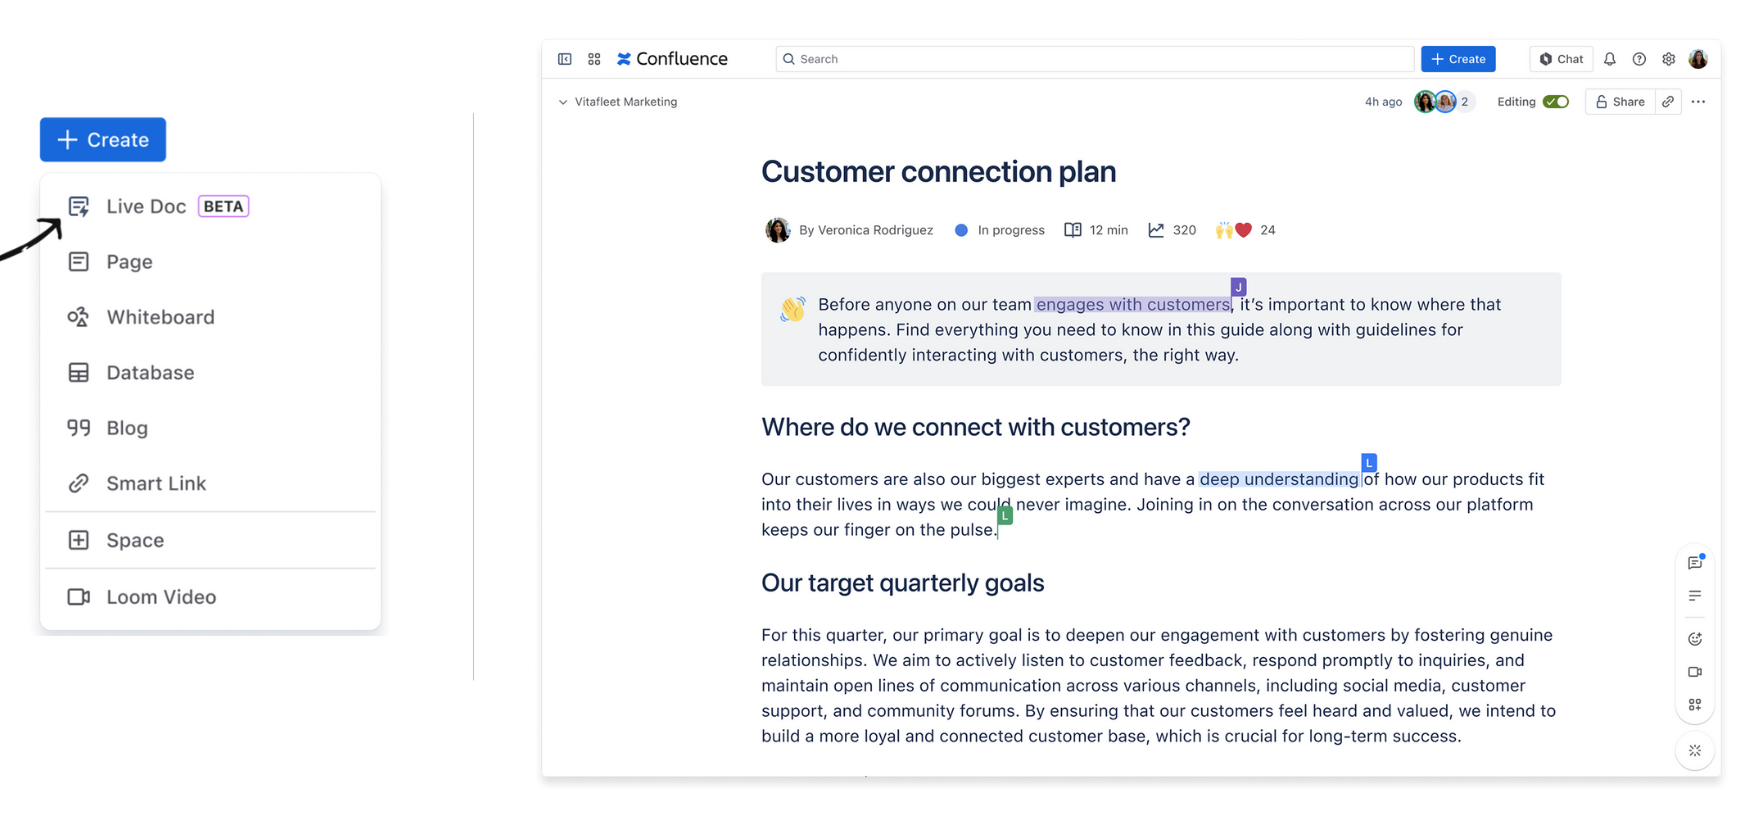Viewport: 1761px width, 817px height.
Task: Select Database in the create menu
Action: coord(150,373)
